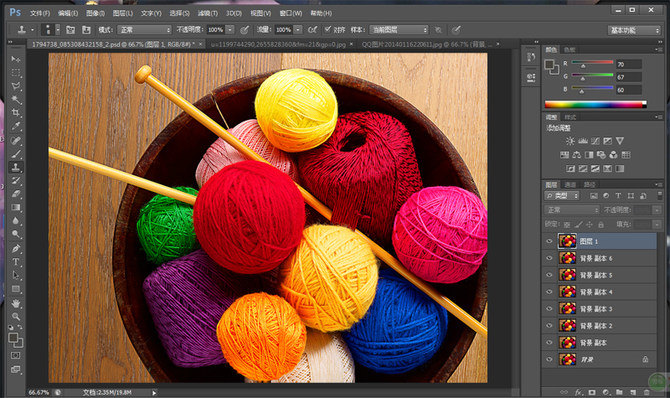Select the Blur tool

[x=16, y=221]
